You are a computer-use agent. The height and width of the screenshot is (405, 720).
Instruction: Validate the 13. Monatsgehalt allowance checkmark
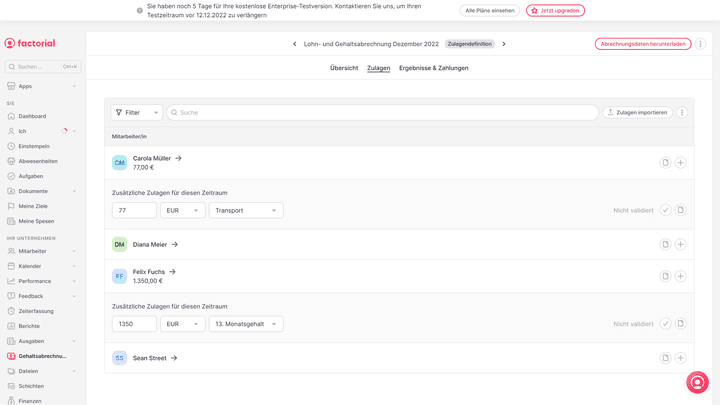pyautogui.click(x=665, y=324)
